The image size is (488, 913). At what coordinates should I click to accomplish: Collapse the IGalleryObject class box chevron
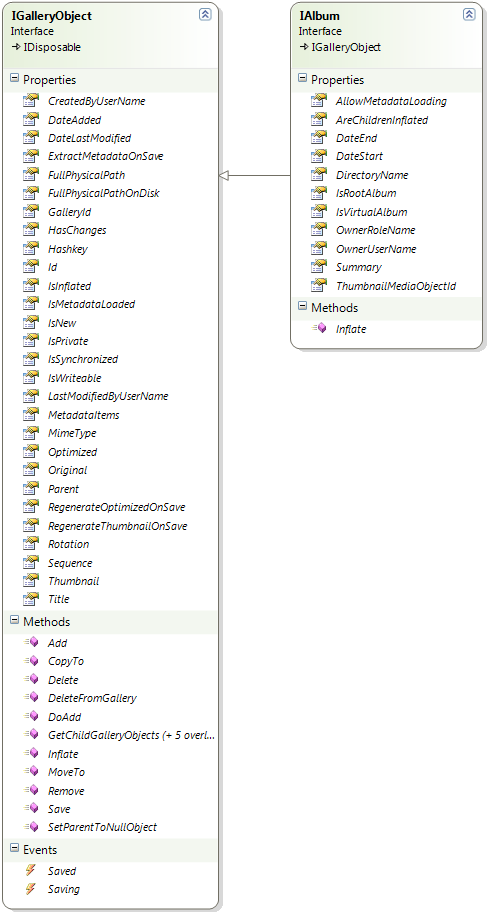[205, 15]
